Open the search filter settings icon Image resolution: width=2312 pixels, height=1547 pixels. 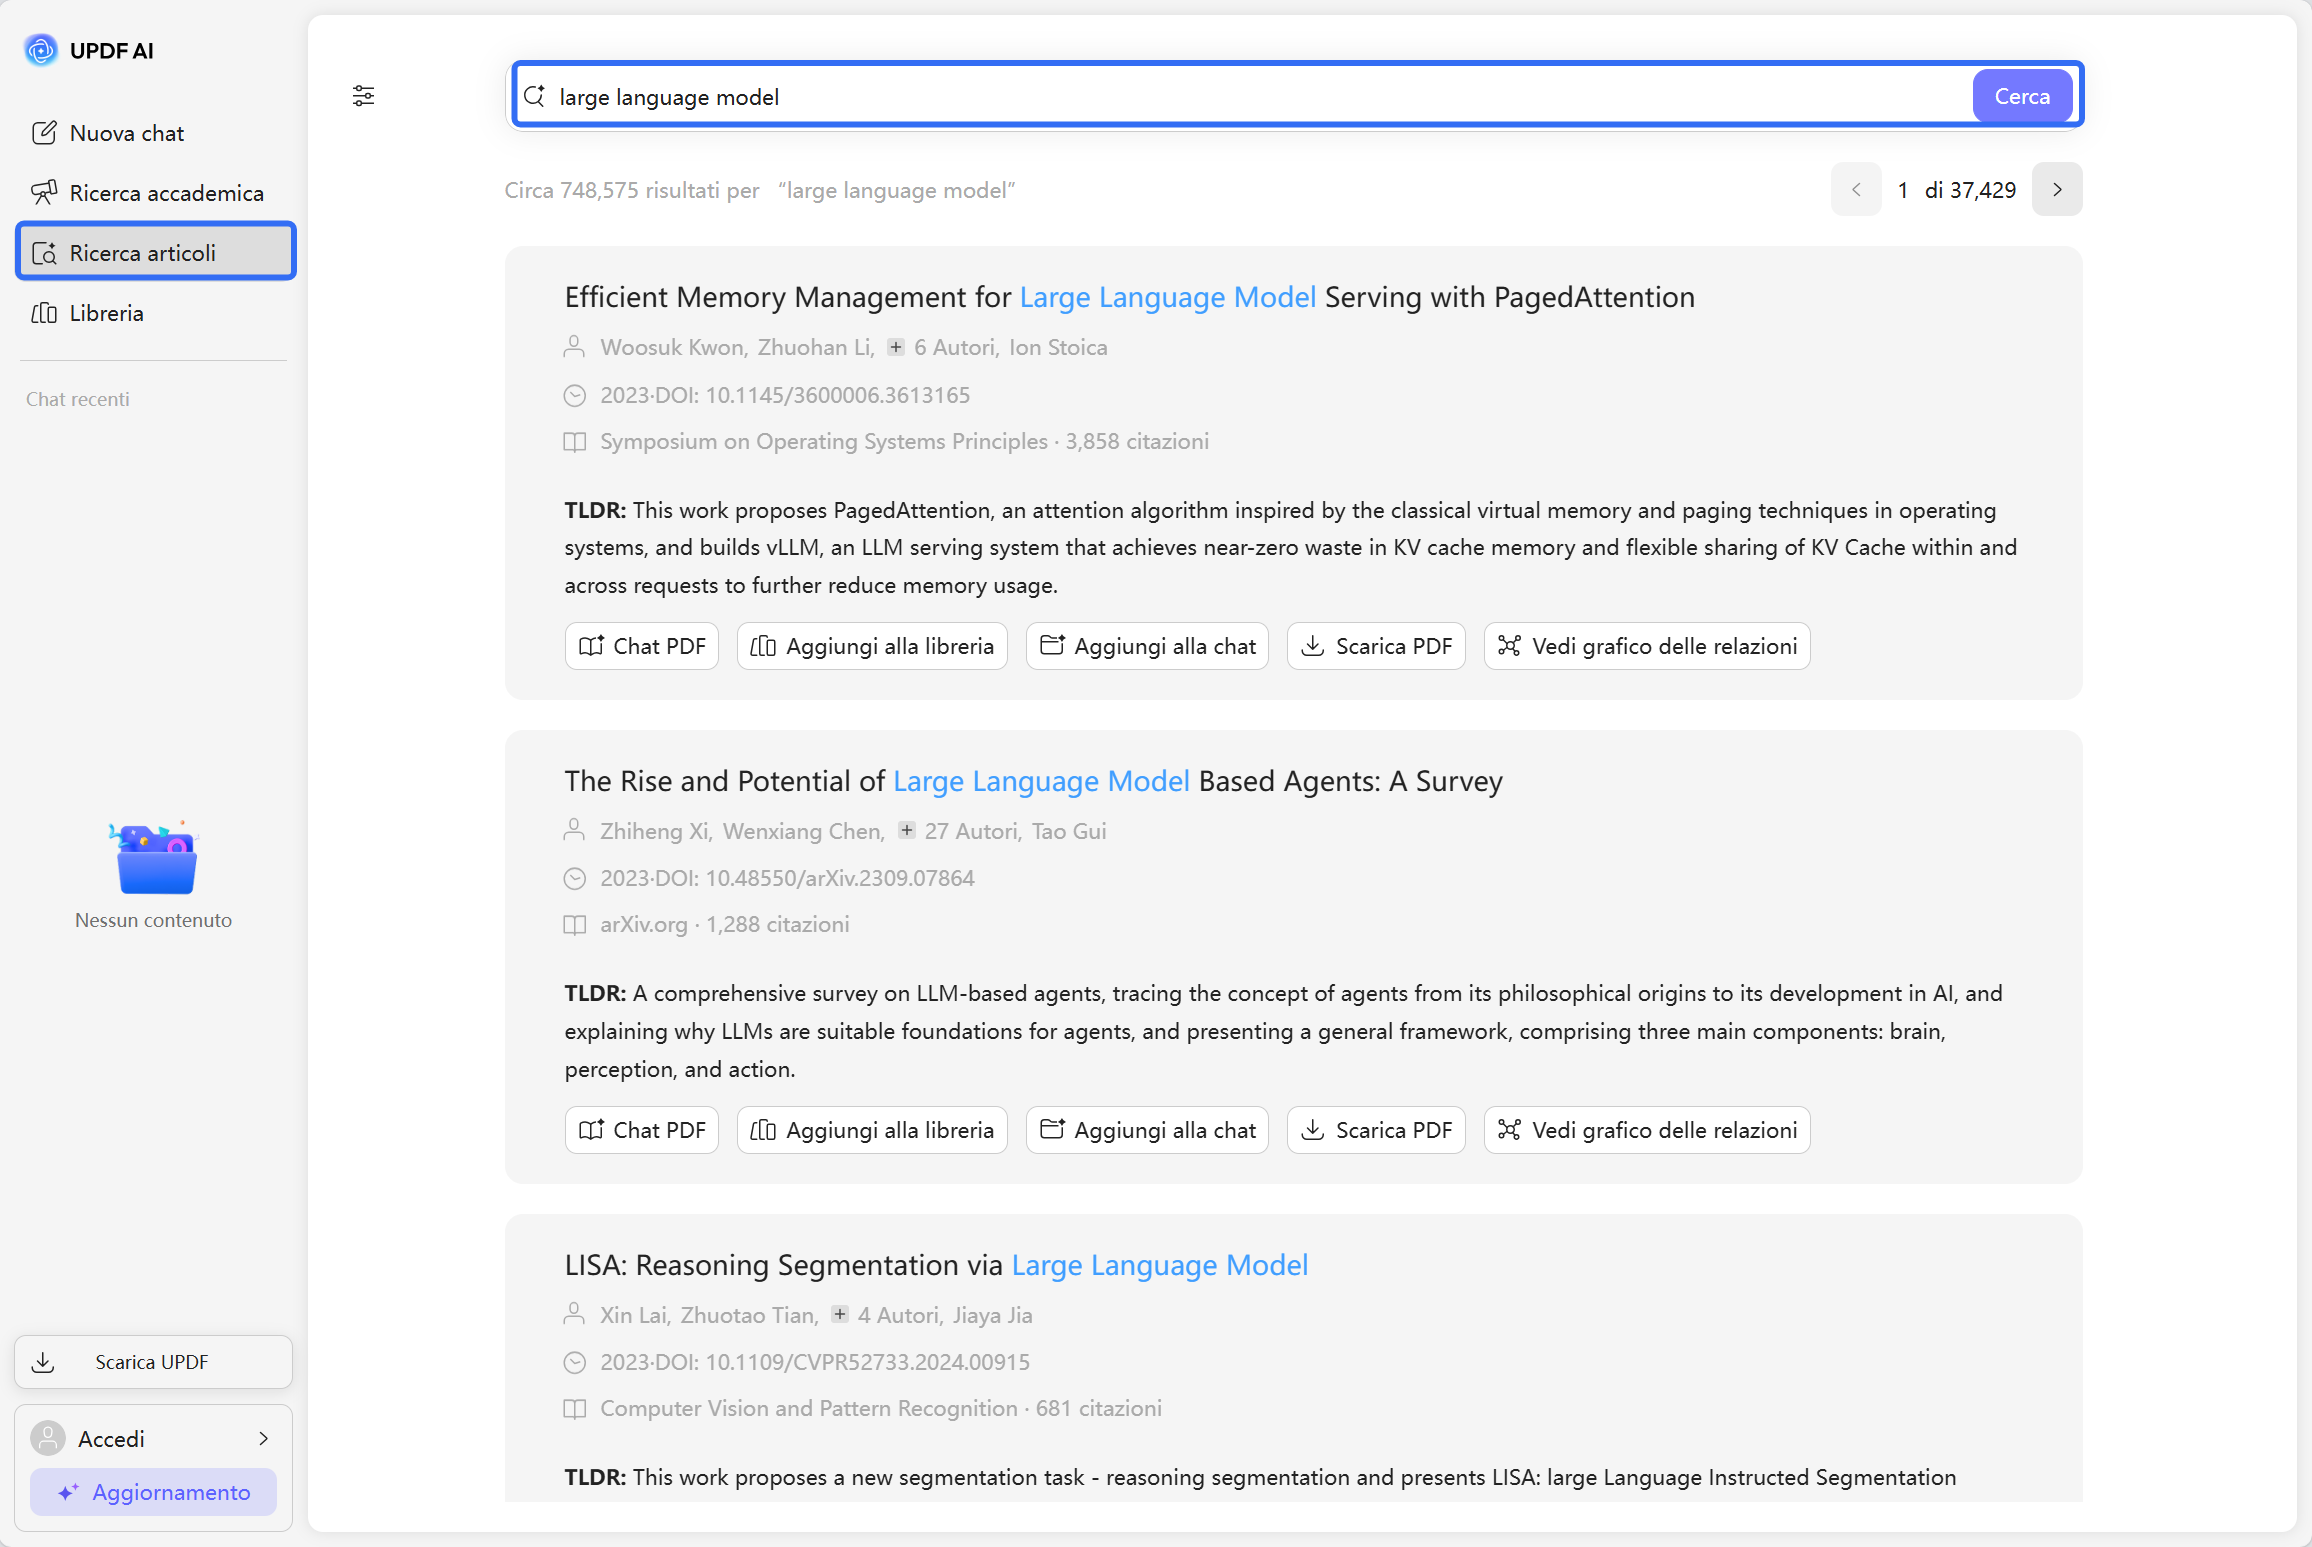point(363,96)
